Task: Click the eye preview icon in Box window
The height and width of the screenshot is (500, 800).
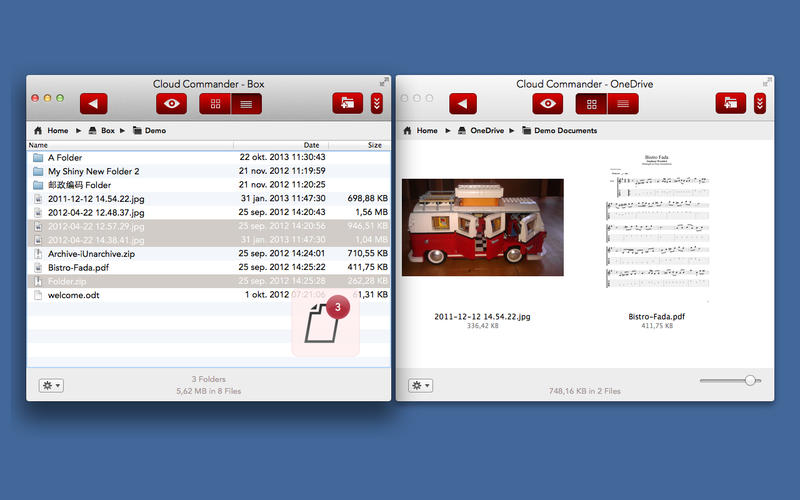Action: [x=171, y=103]
